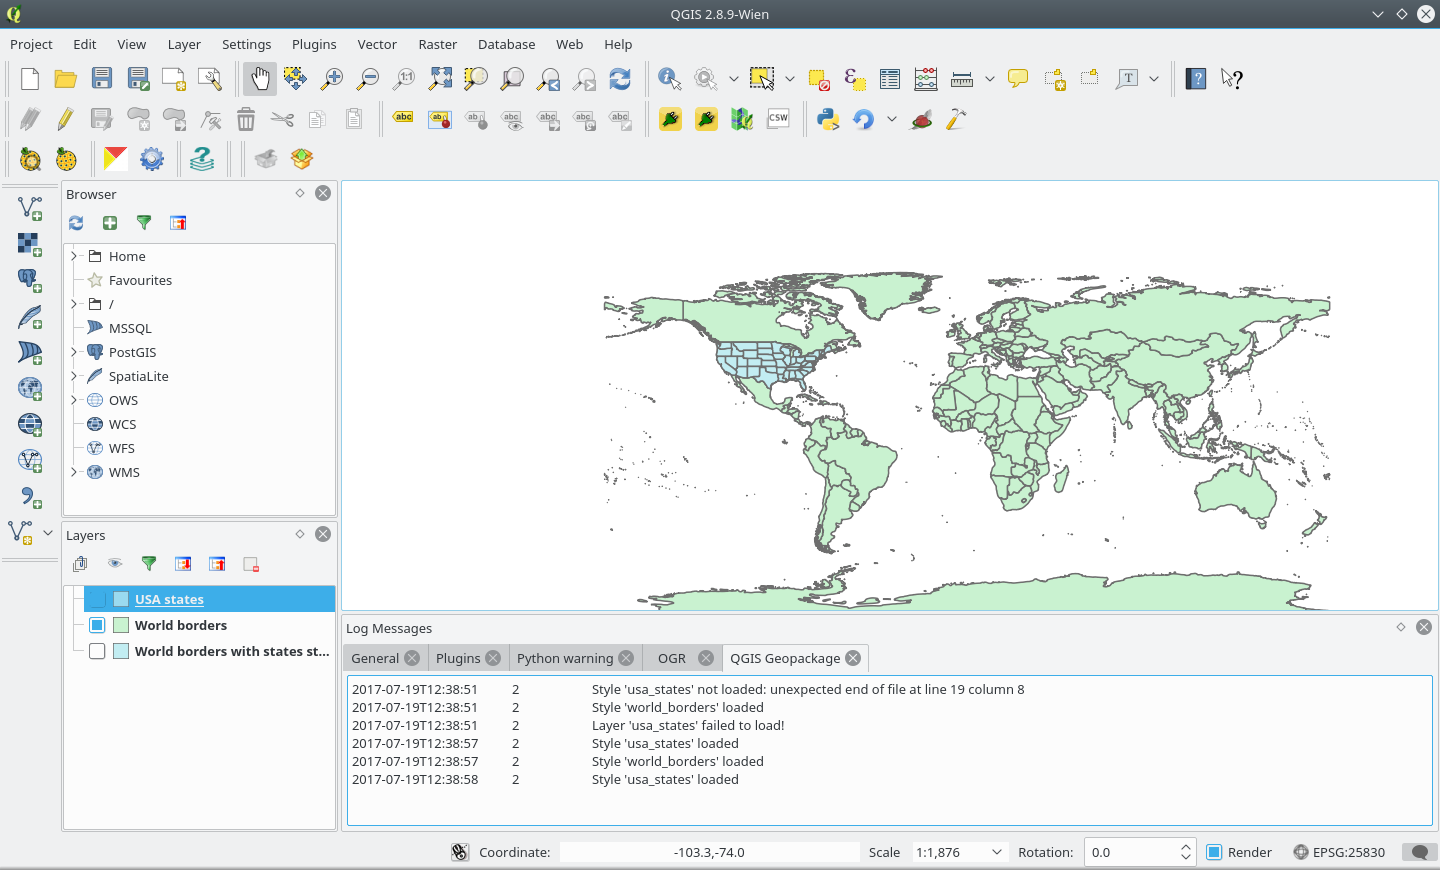Click the Remove Layer icon in Layers panel

(x=251, y=564)
